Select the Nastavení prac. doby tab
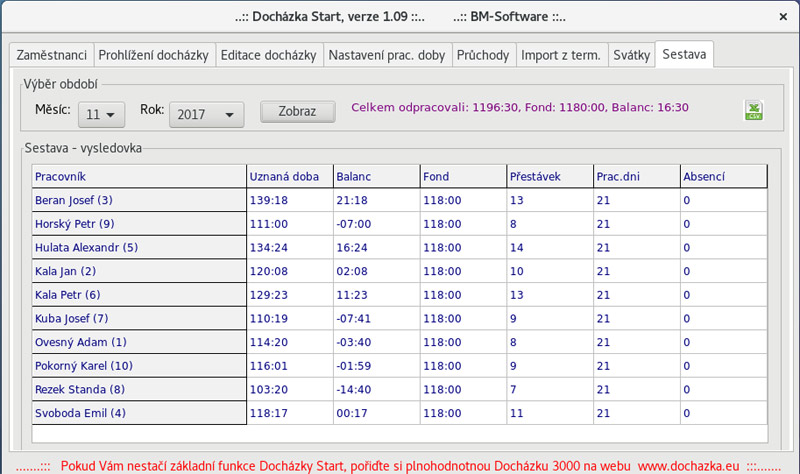Image resolution: width=800 pixels, height=474 pixels. coord(387,55)
